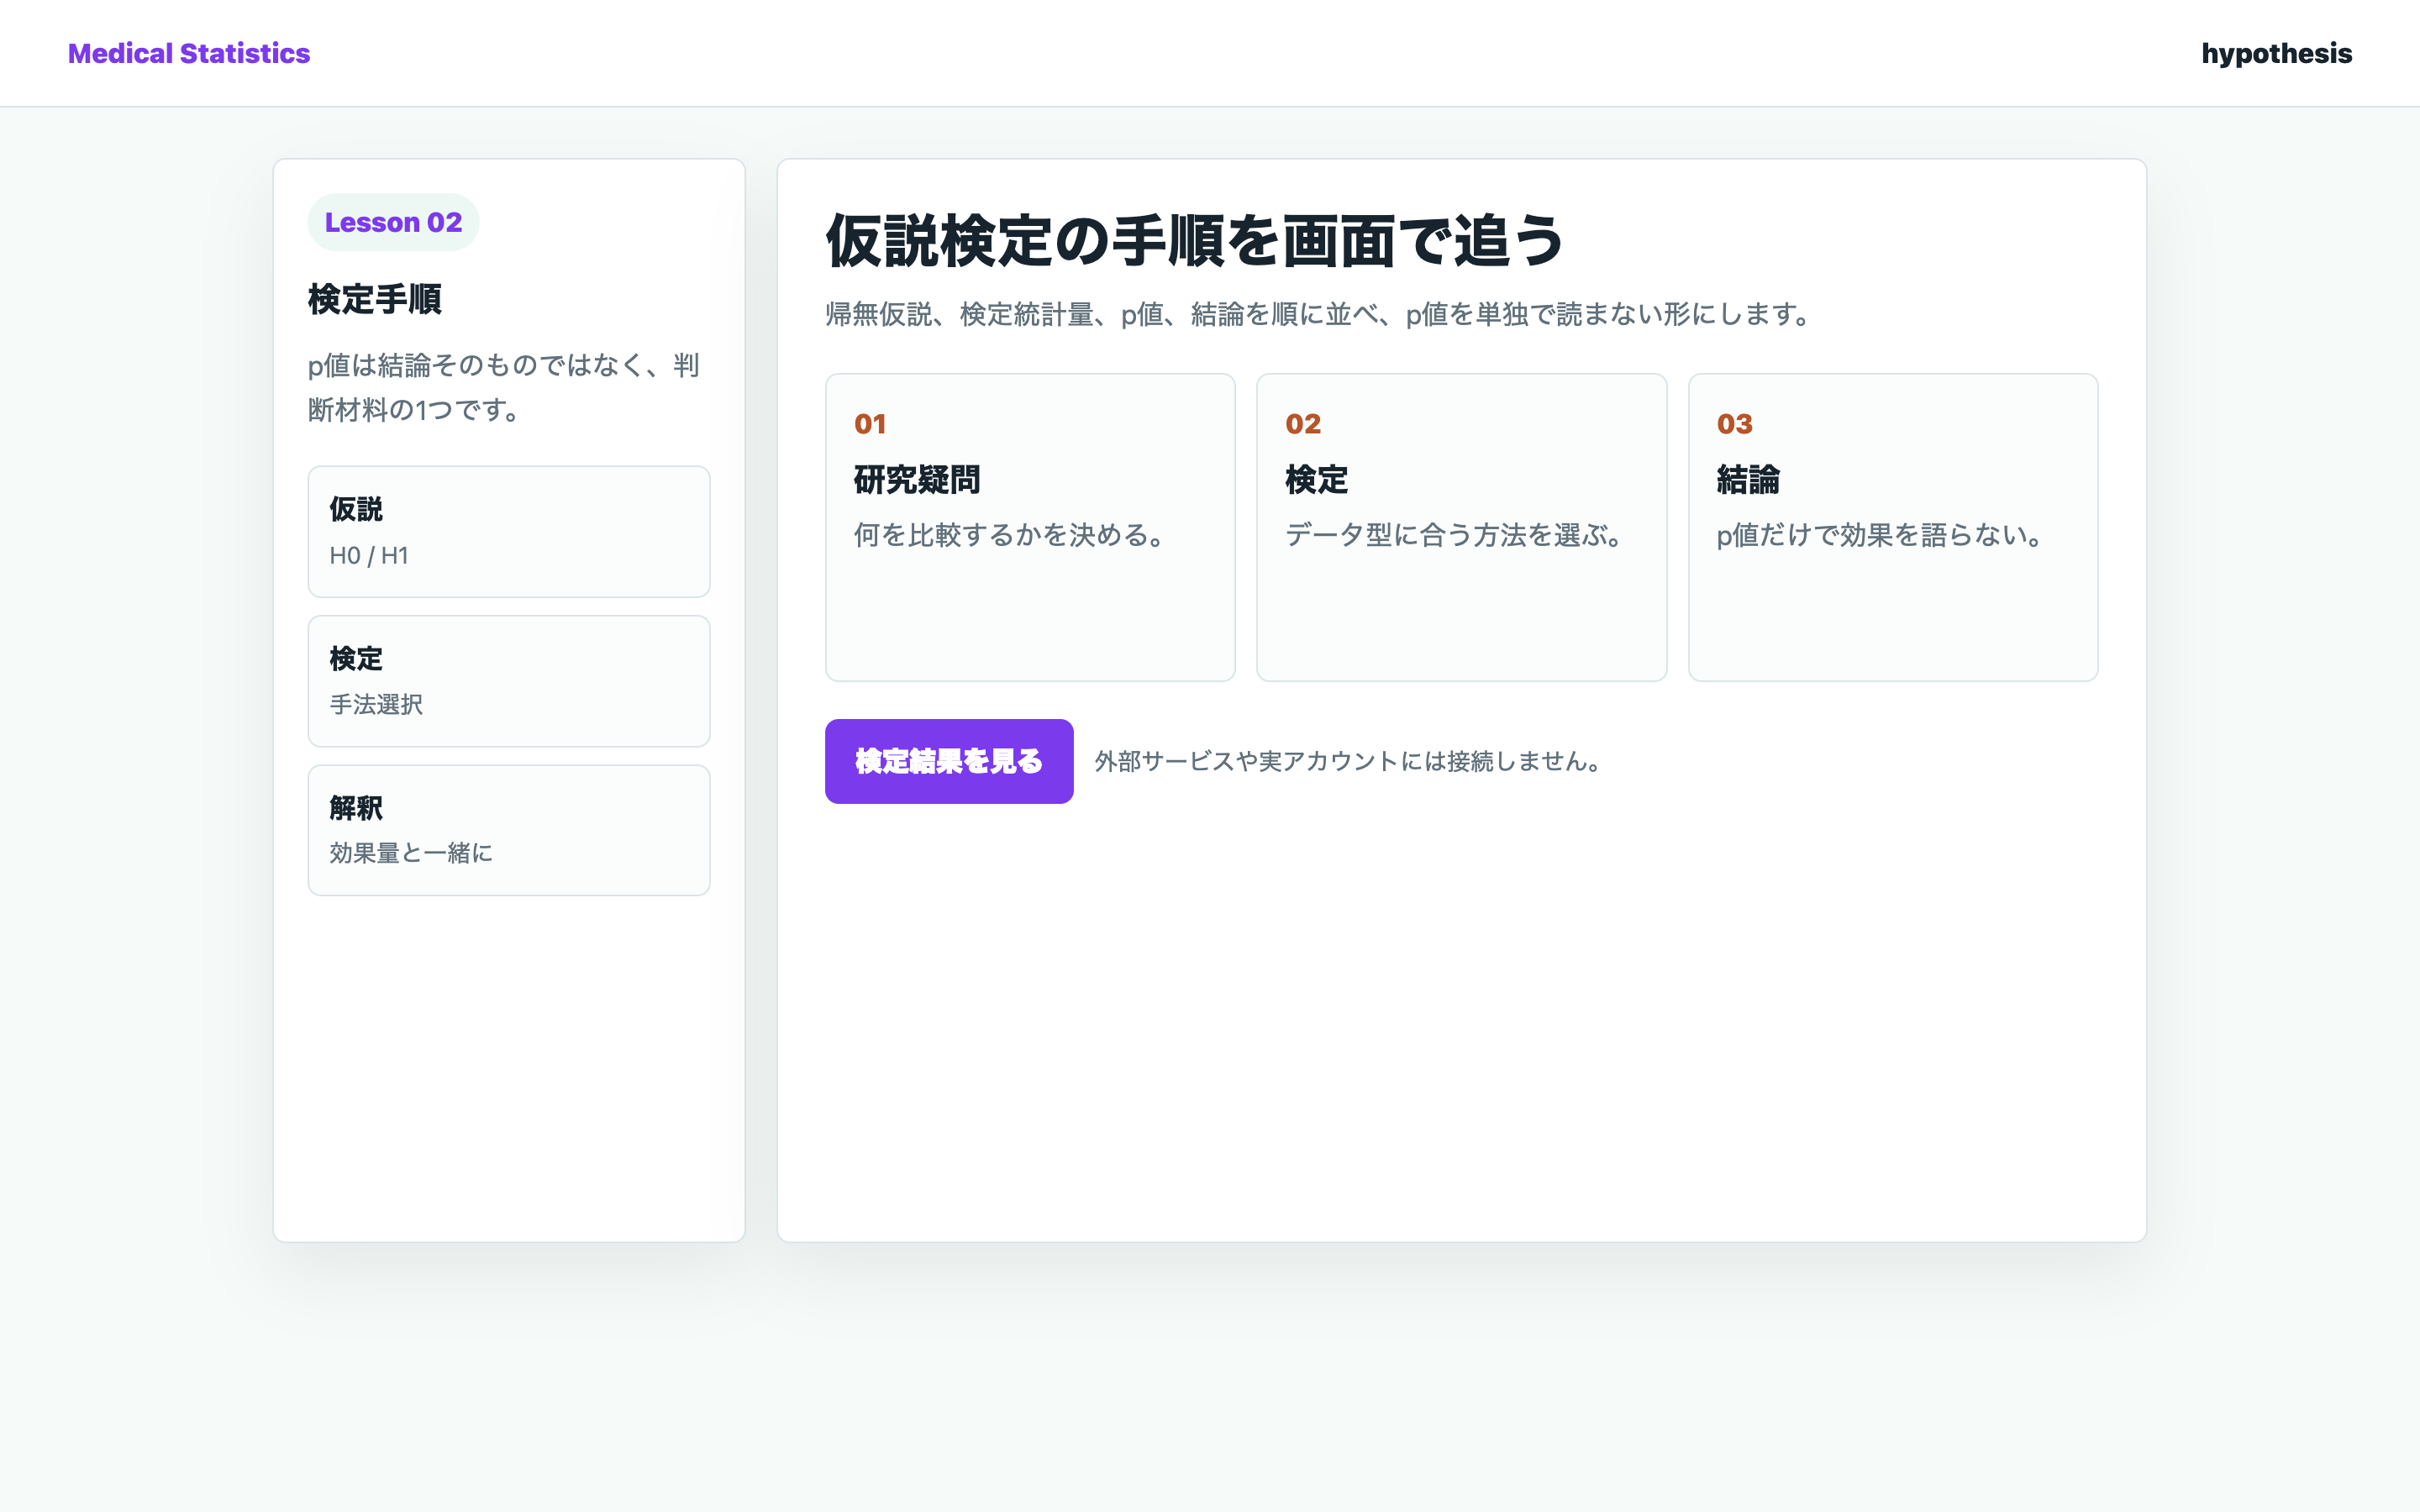Select the Lesson 02 badge
Screen dimensions: 2420x1512
click(x=393, y=222)
